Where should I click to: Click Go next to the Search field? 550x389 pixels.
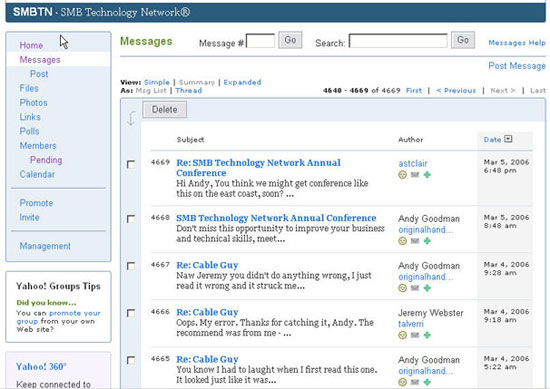(x=463, y=40)
